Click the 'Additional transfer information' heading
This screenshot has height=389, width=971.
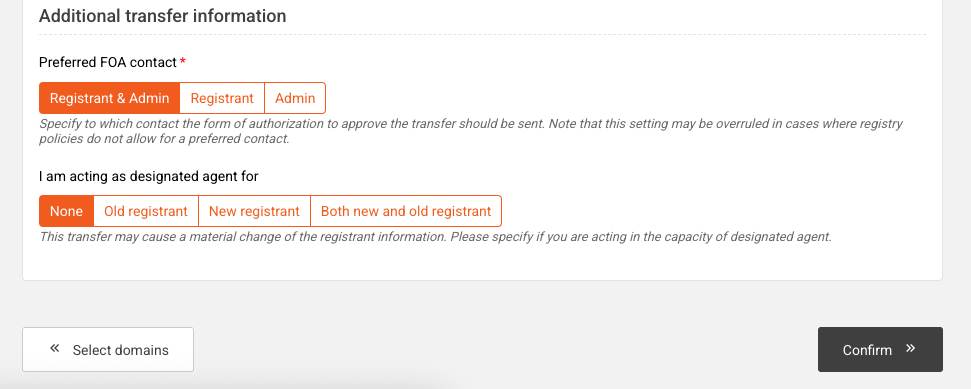(x=162, y=16)
